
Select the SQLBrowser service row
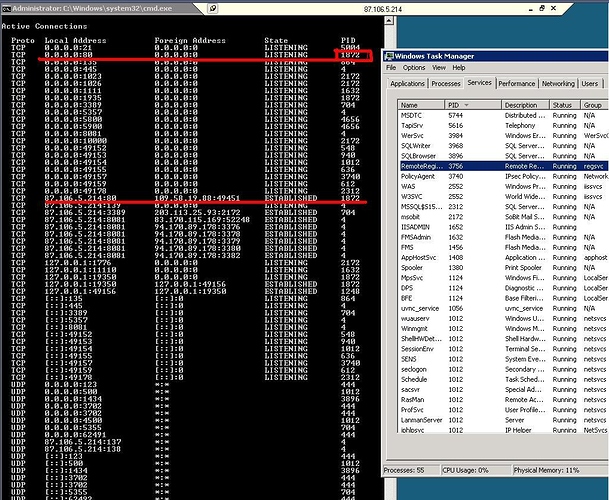pos(503,156)
